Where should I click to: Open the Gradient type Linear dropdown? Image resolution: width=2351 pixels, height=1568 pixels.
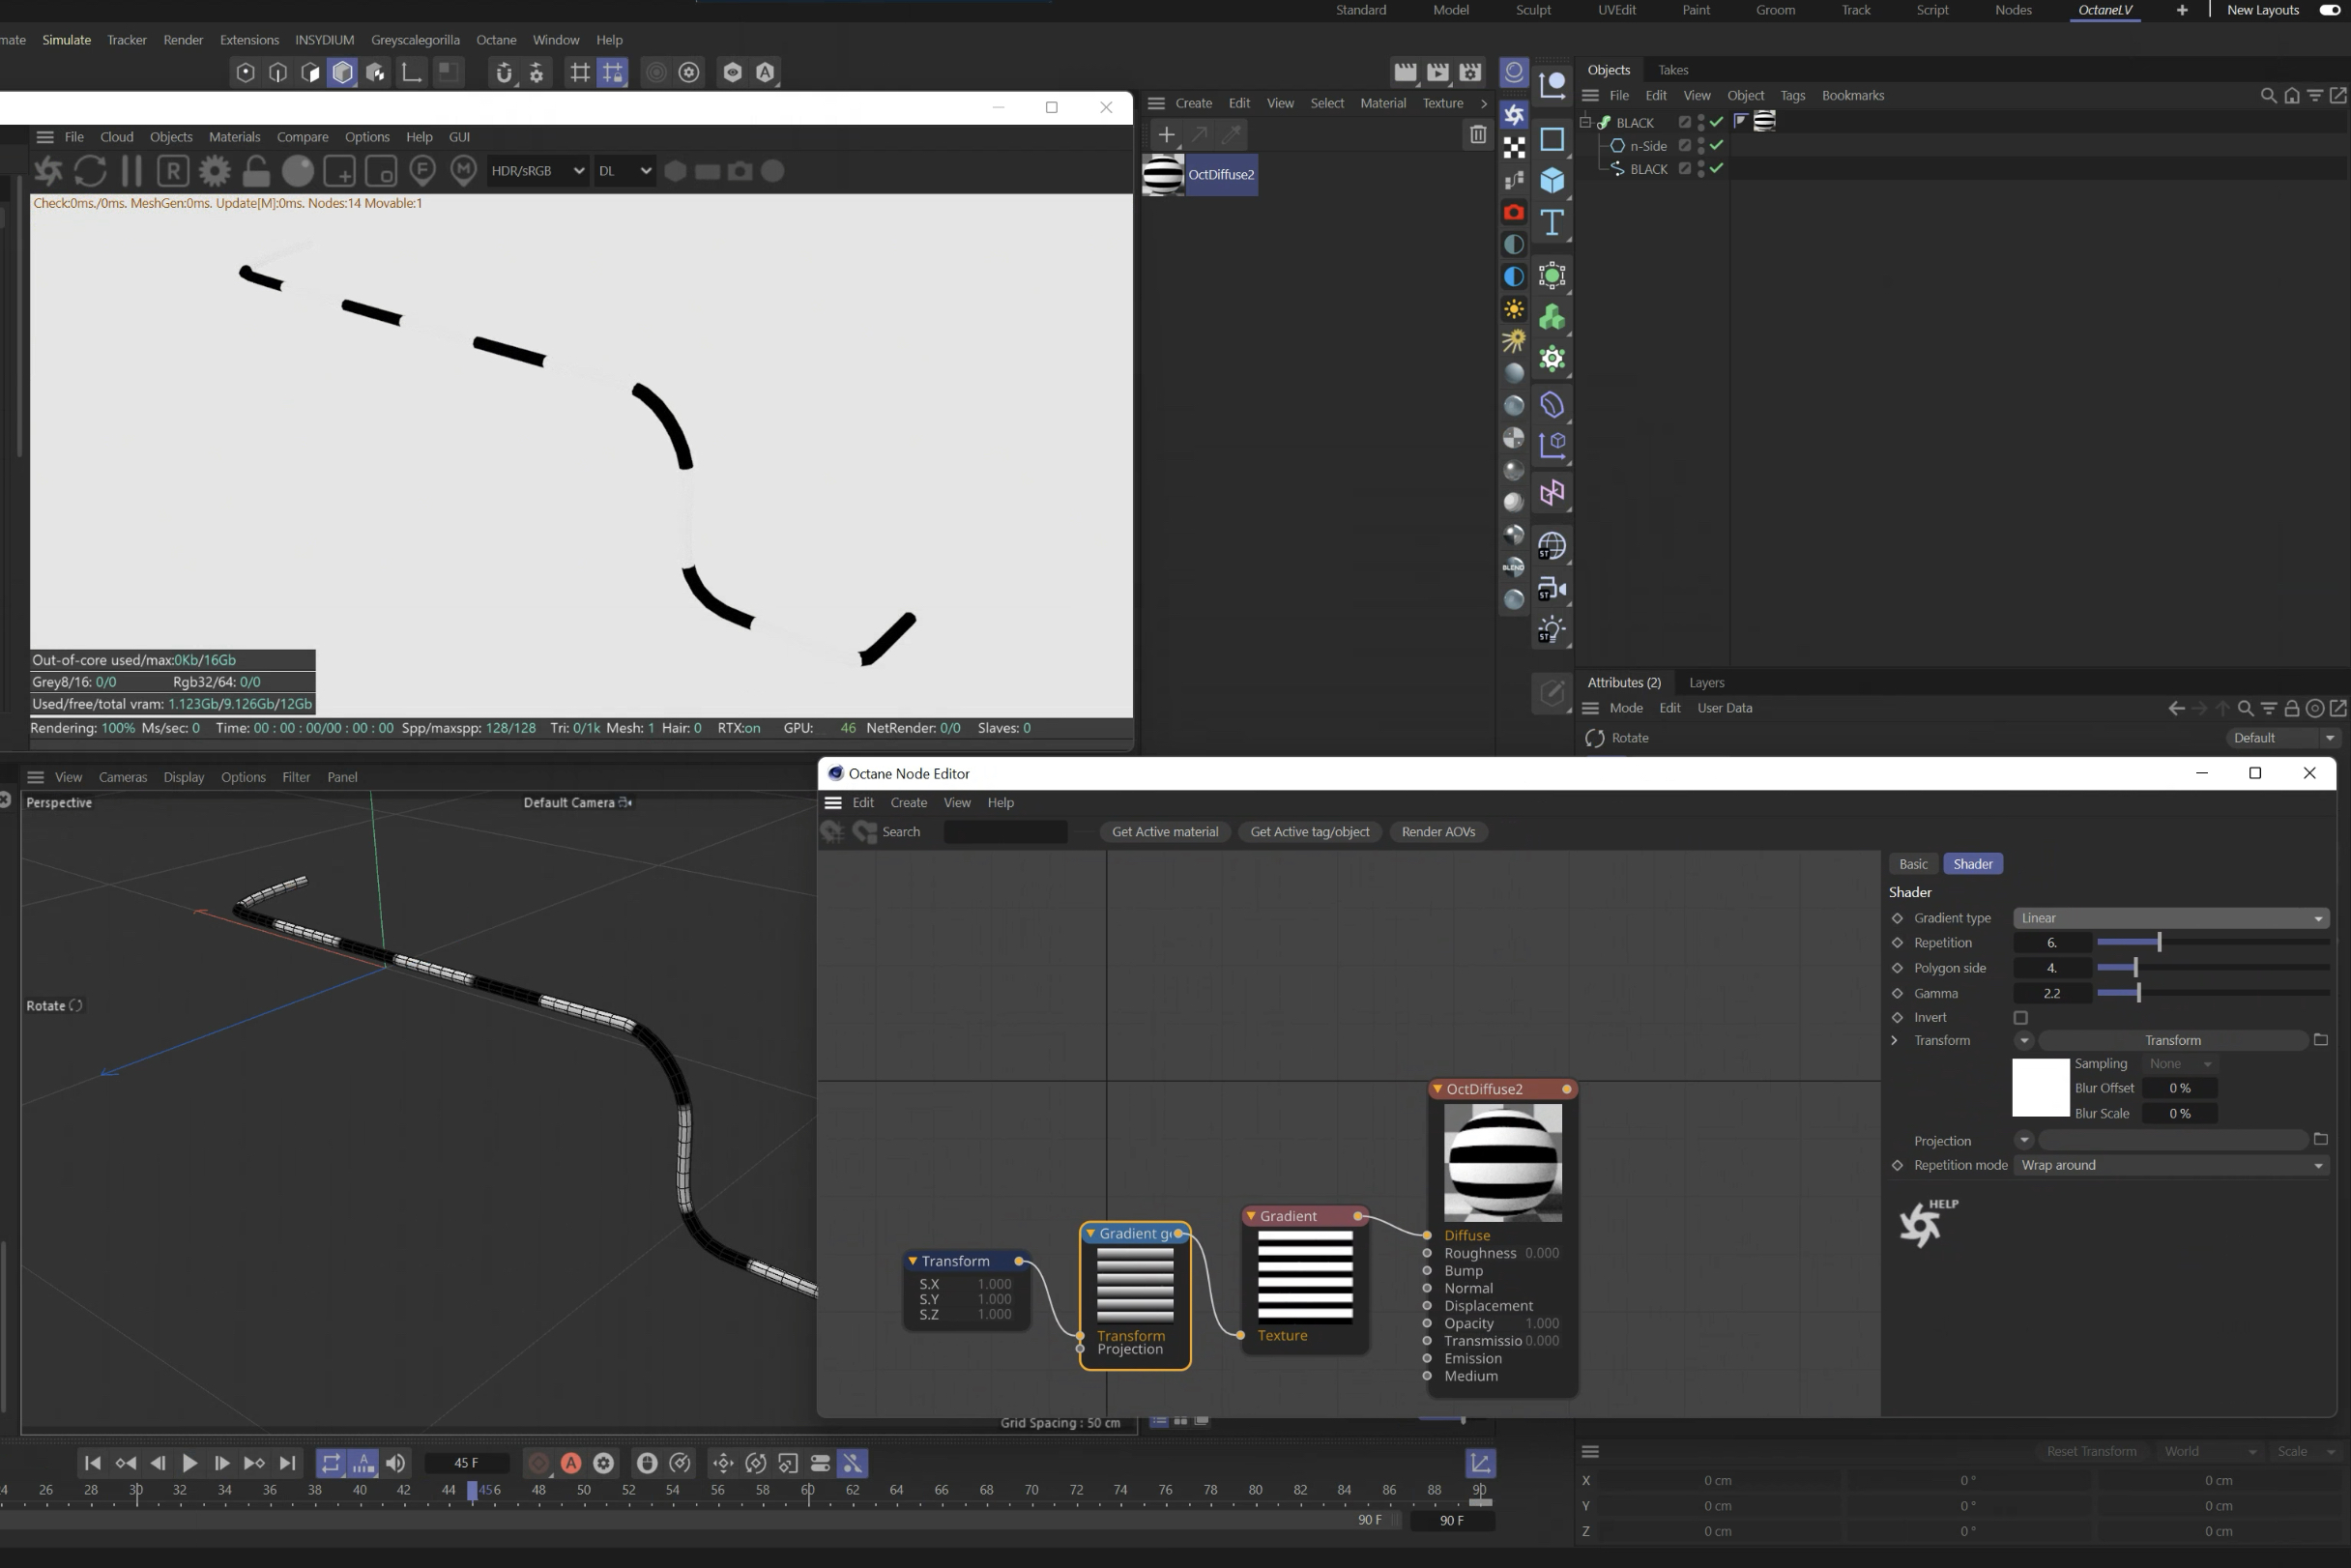coord(2170,918)
